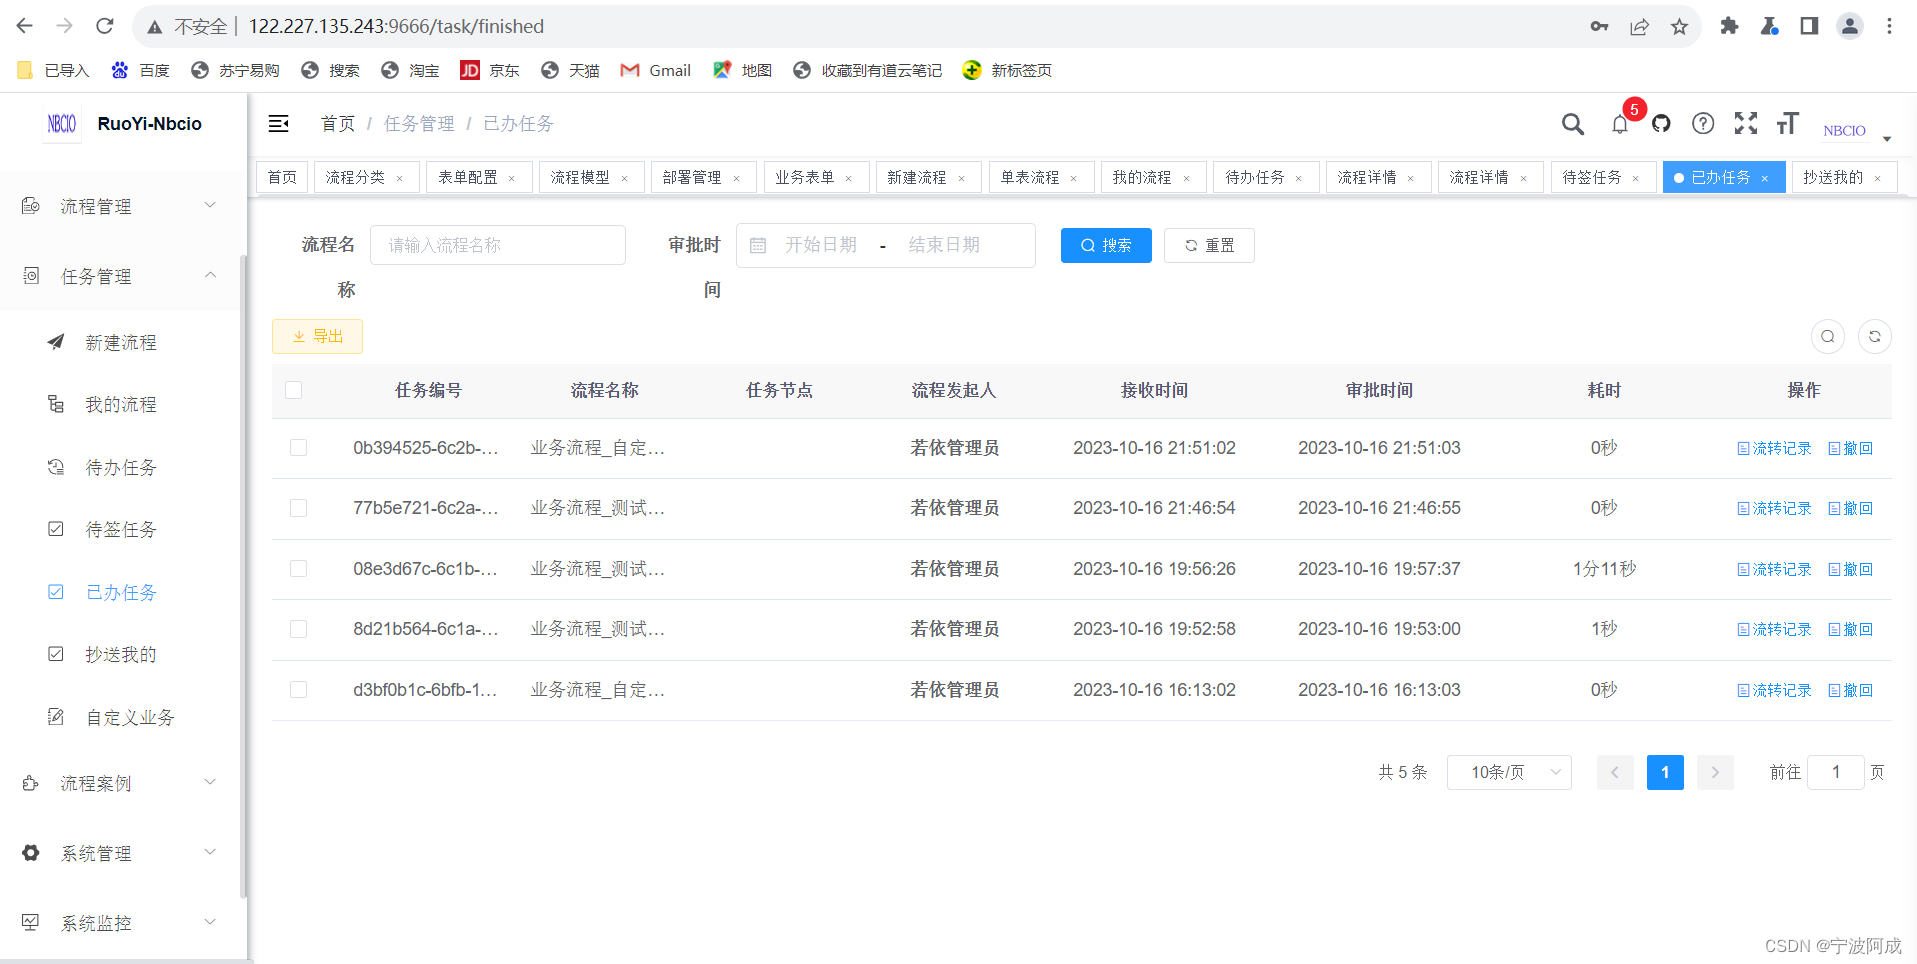The image size is (1917, 964).
Task: Open the 10条/页 page size dropdown
Action: pos(1509,772)
